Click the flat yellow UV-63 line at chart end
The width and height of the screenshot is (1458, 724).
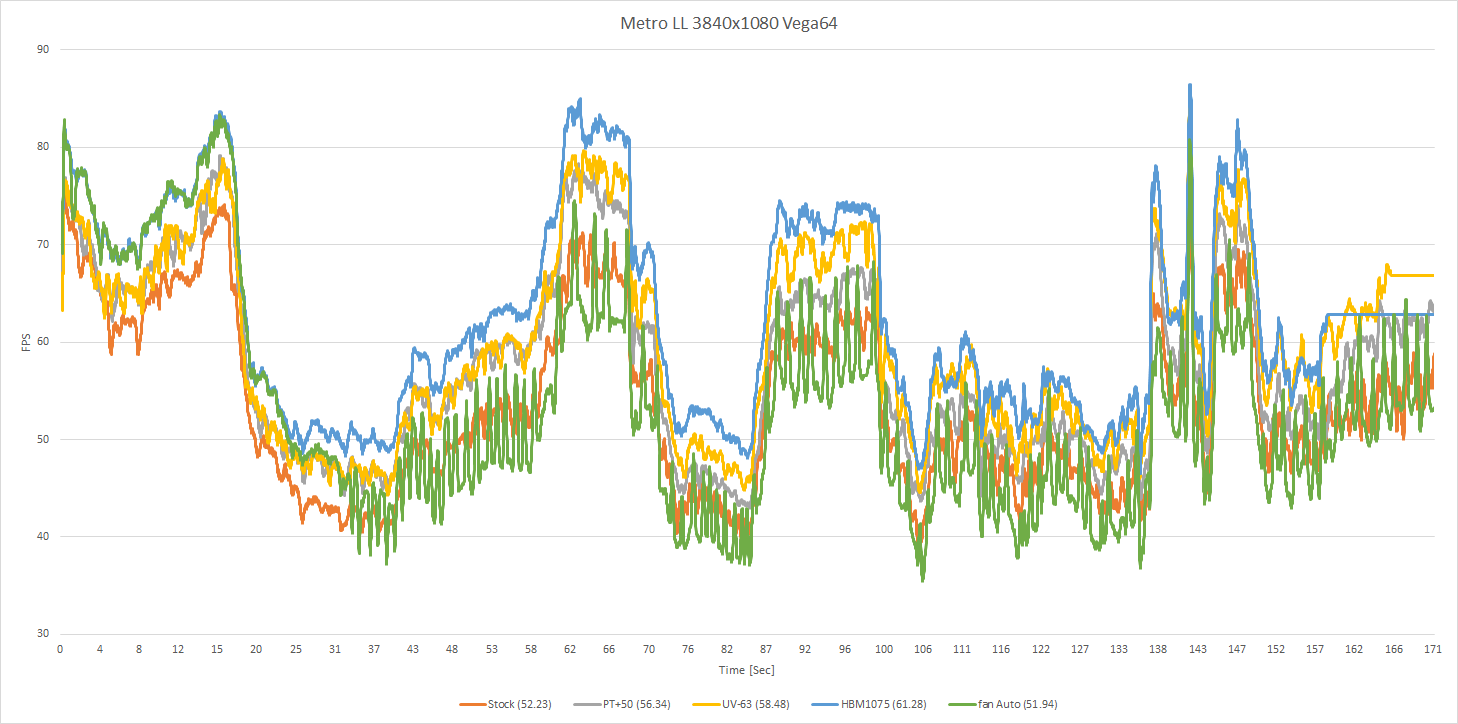pyautogui.click(x=1413, y=275)
